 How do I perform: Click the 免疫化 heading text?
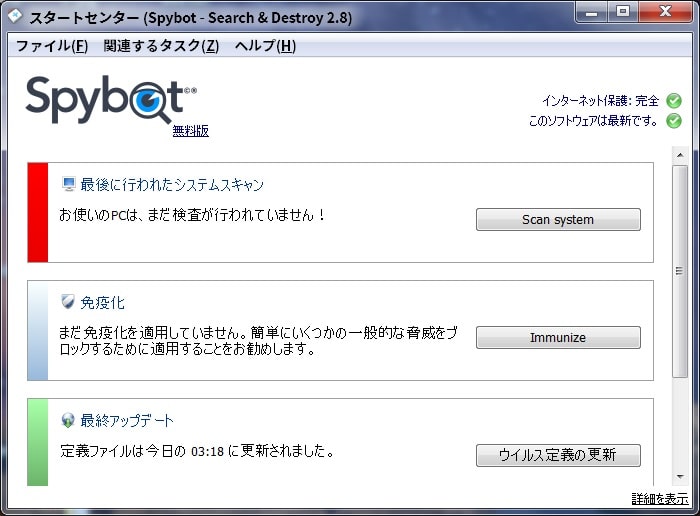click(x=102, y=302)
